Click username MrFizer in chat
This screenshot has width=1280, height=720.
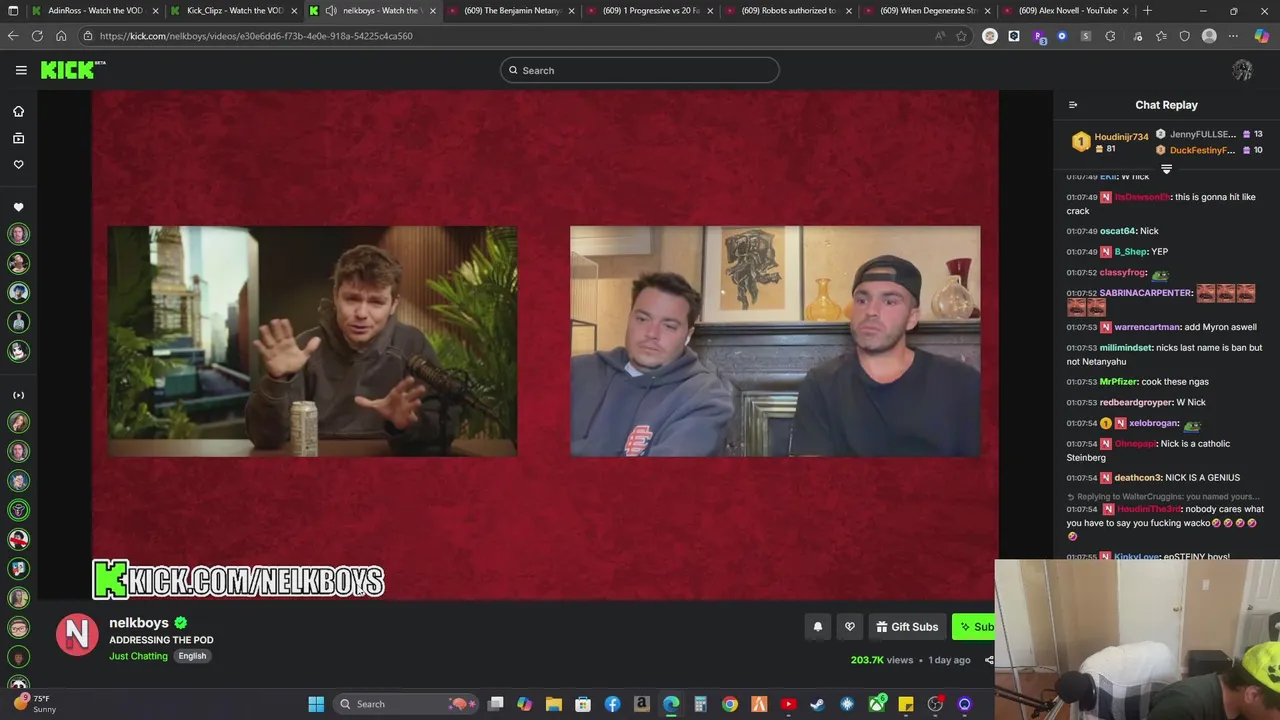point(1118,382)
